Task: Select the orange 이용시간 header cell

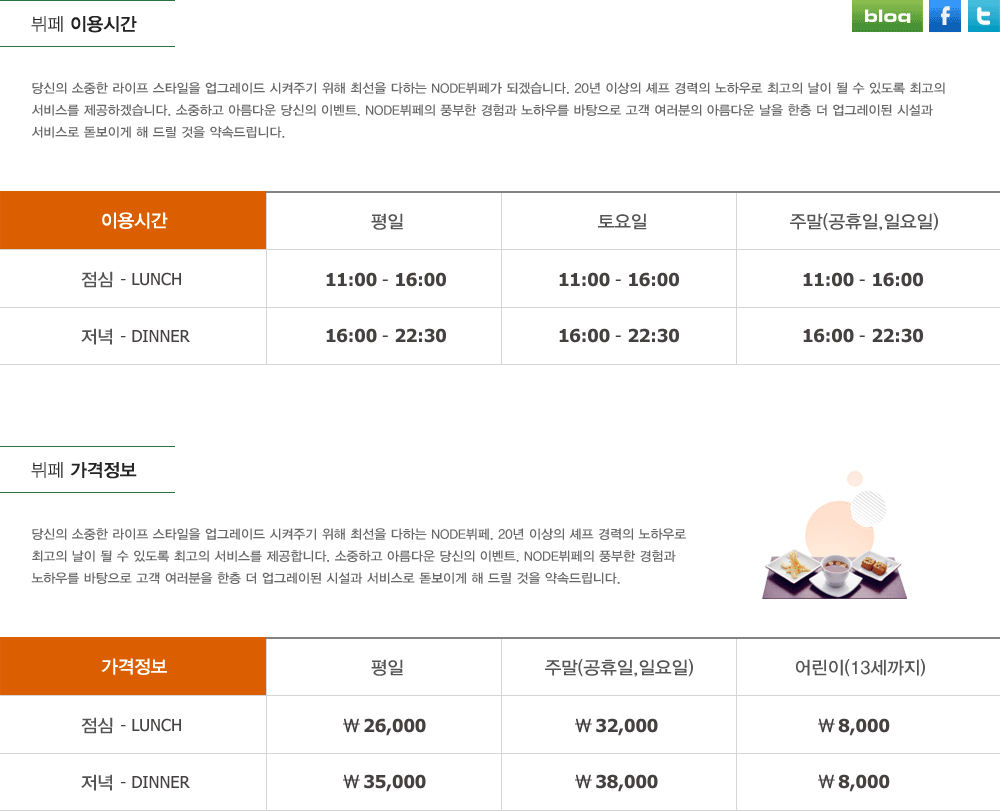Action: [133, 221]
